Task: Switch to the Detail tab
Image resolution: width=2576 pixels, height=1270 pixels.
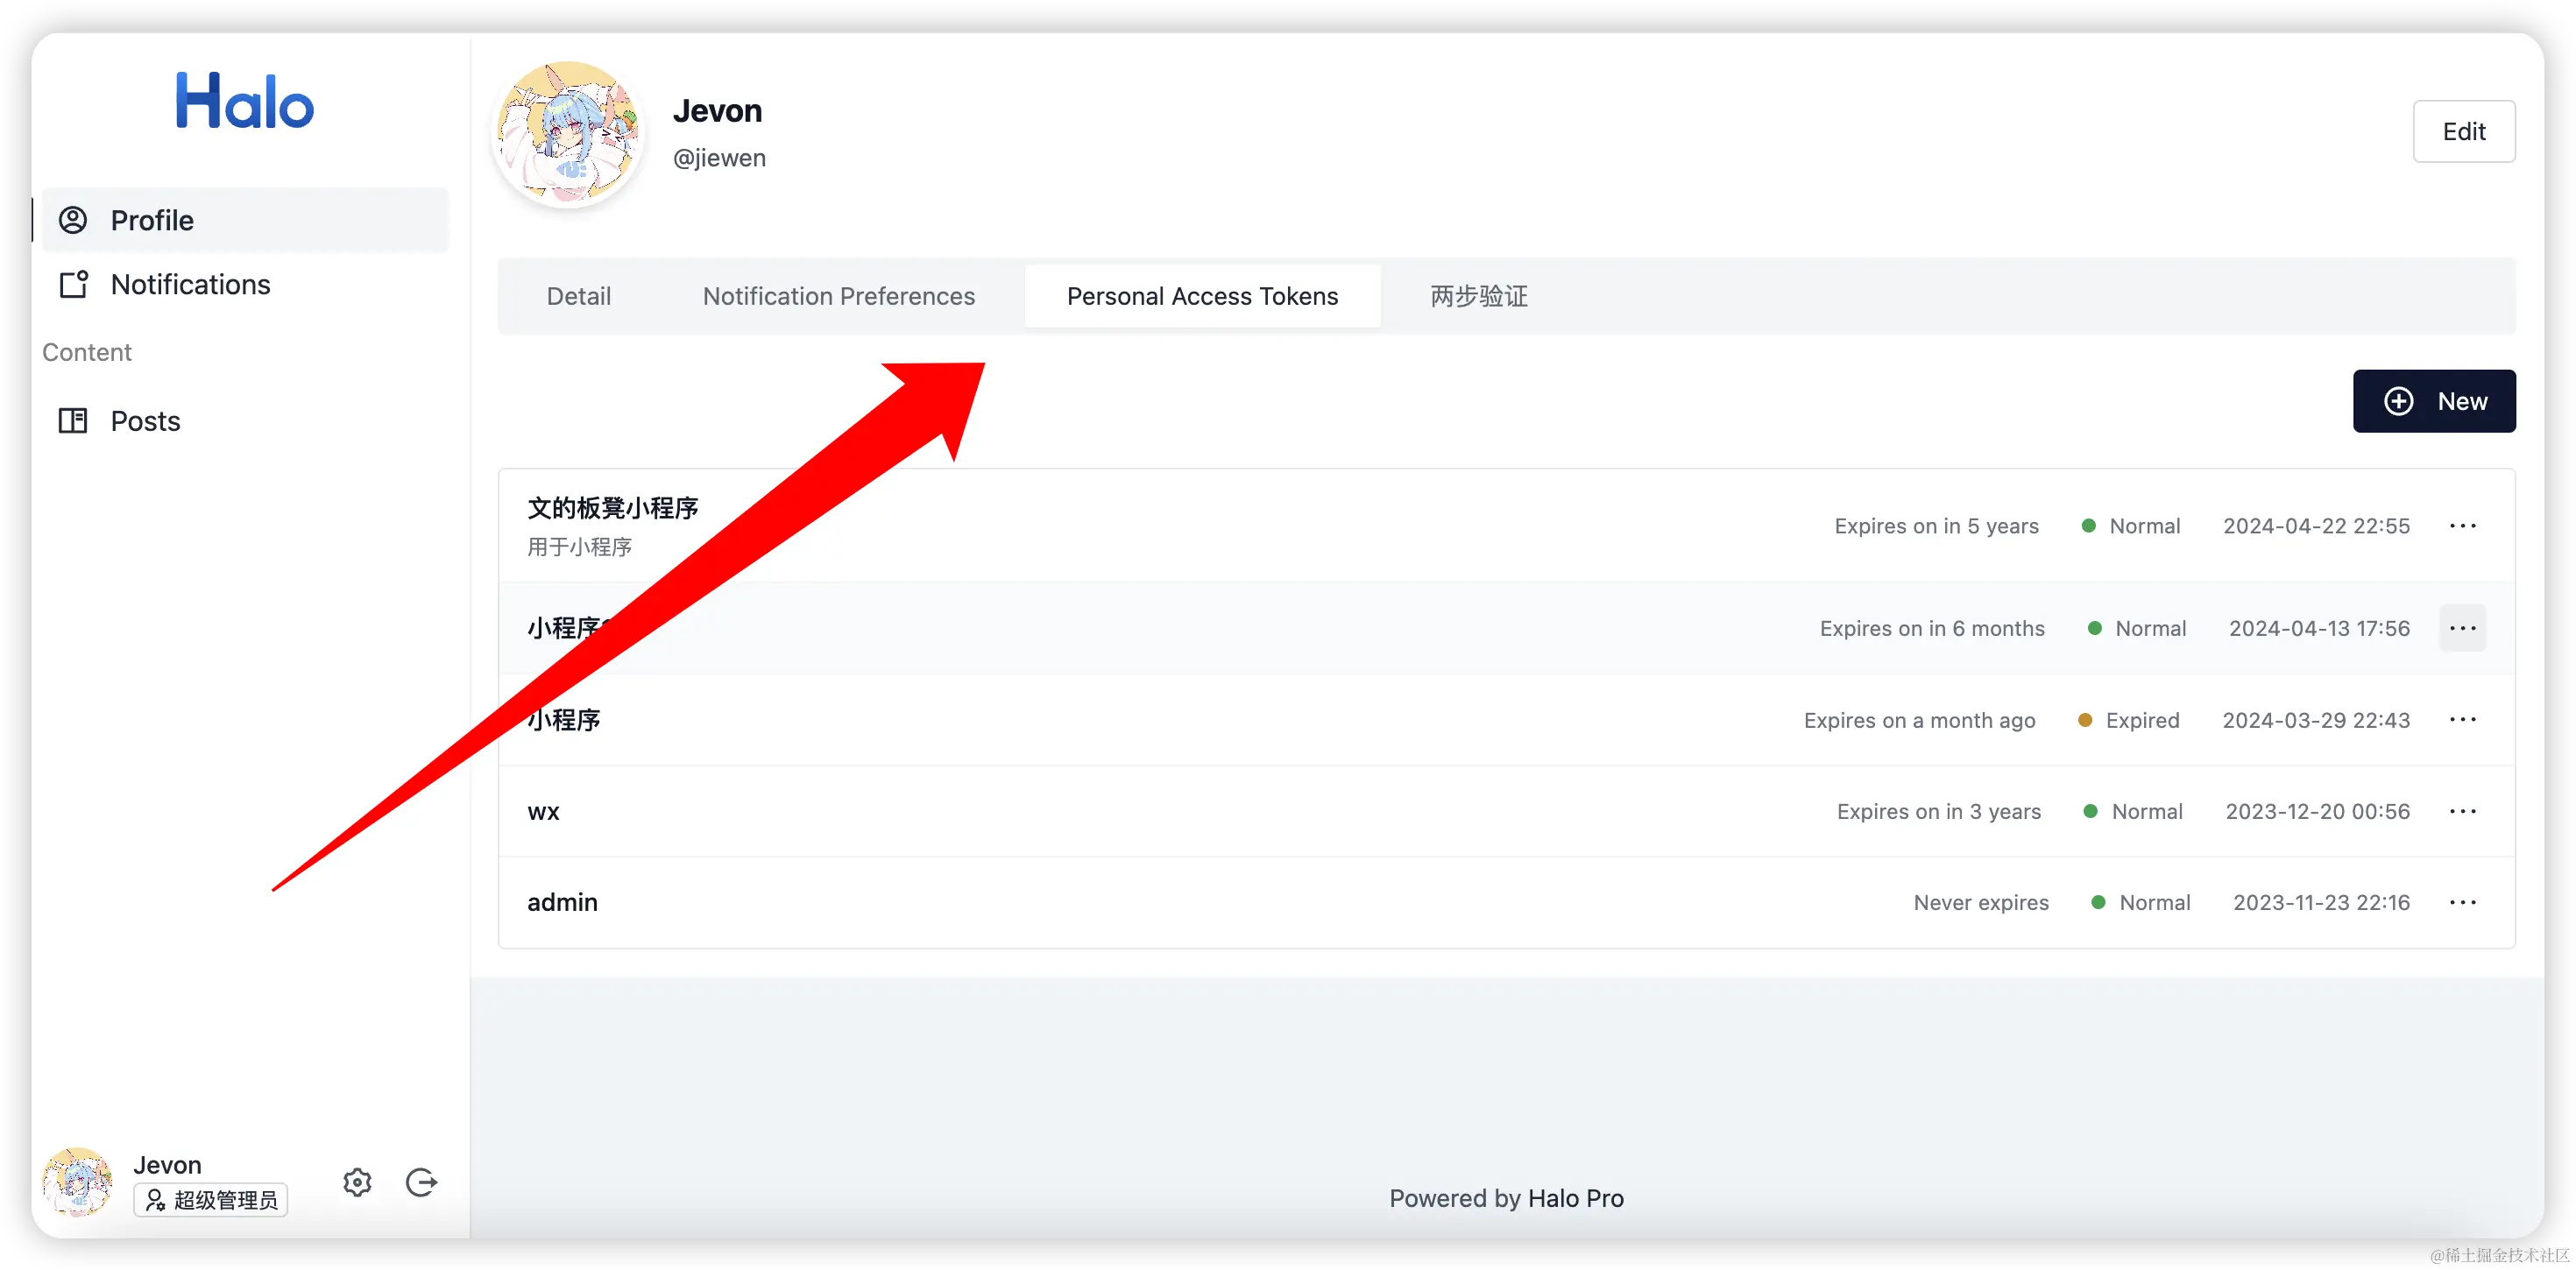Action: (578, 296)
